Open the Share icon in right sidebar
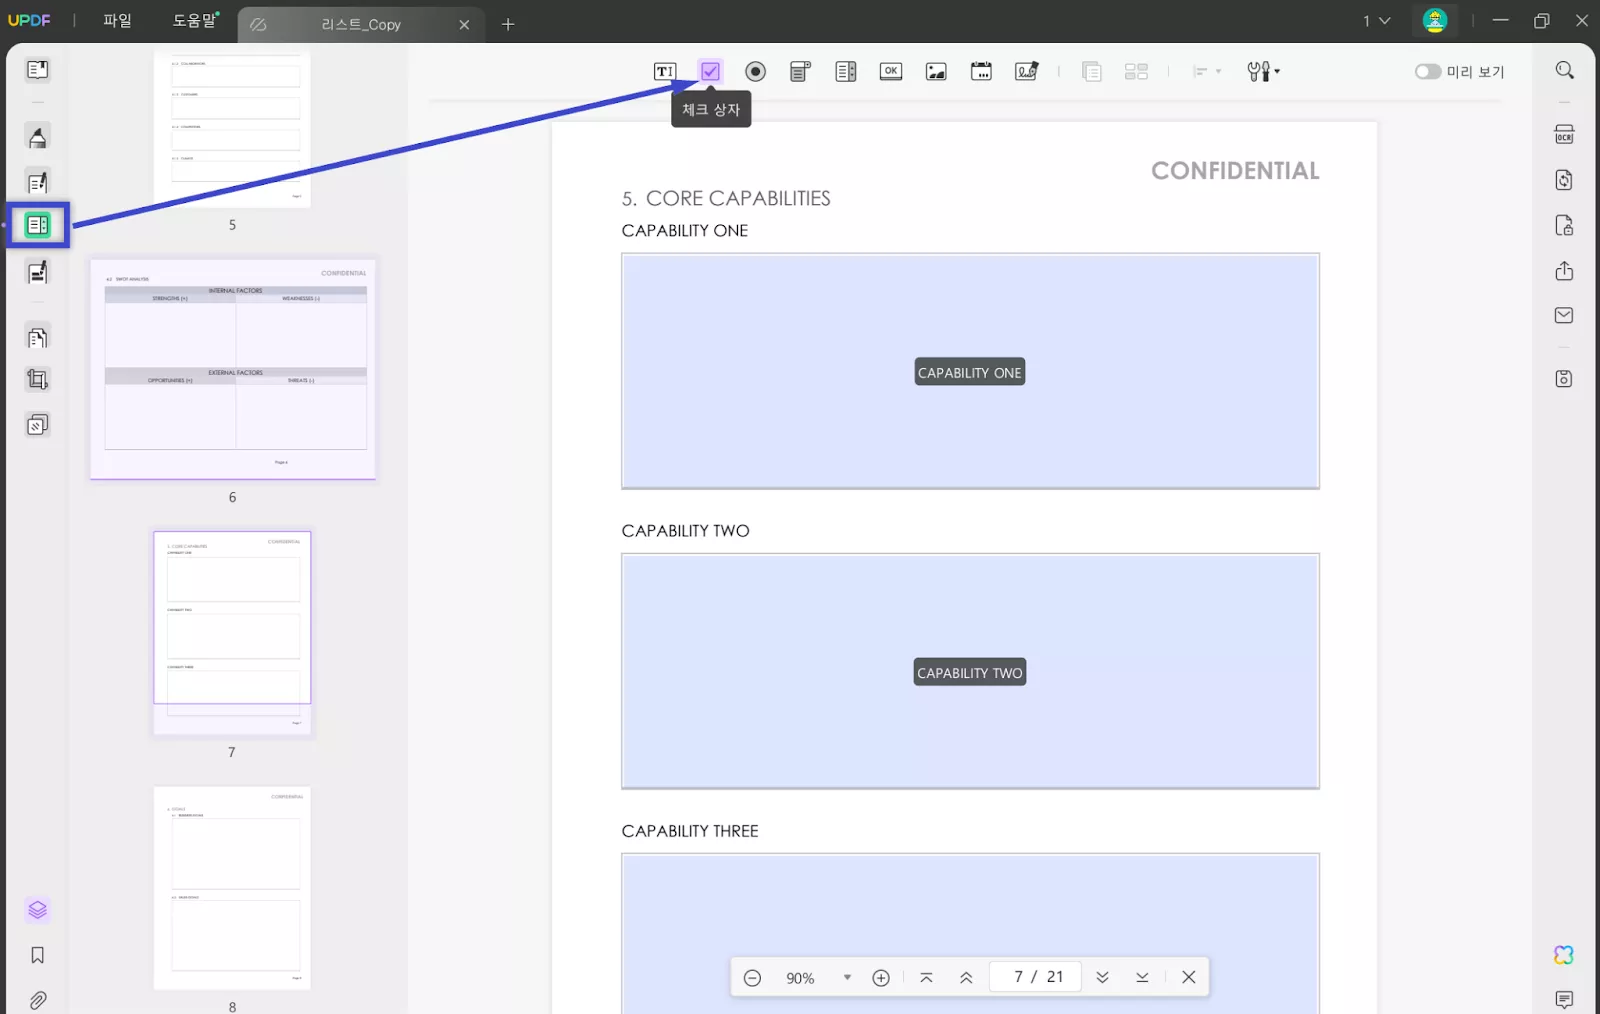Screen dimensions: 1600x1014 point(1564,271)
